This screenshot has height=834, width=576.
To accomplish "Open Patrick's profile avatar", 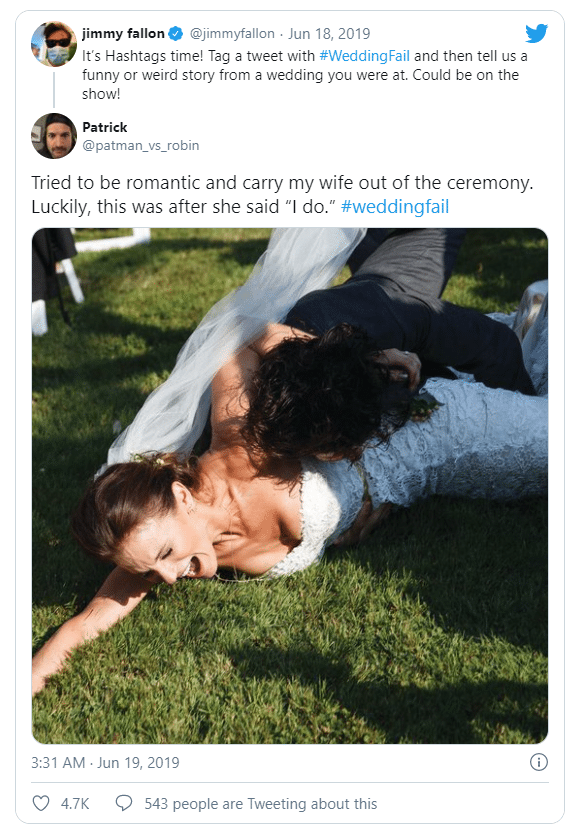I will (x=54, y=136).
